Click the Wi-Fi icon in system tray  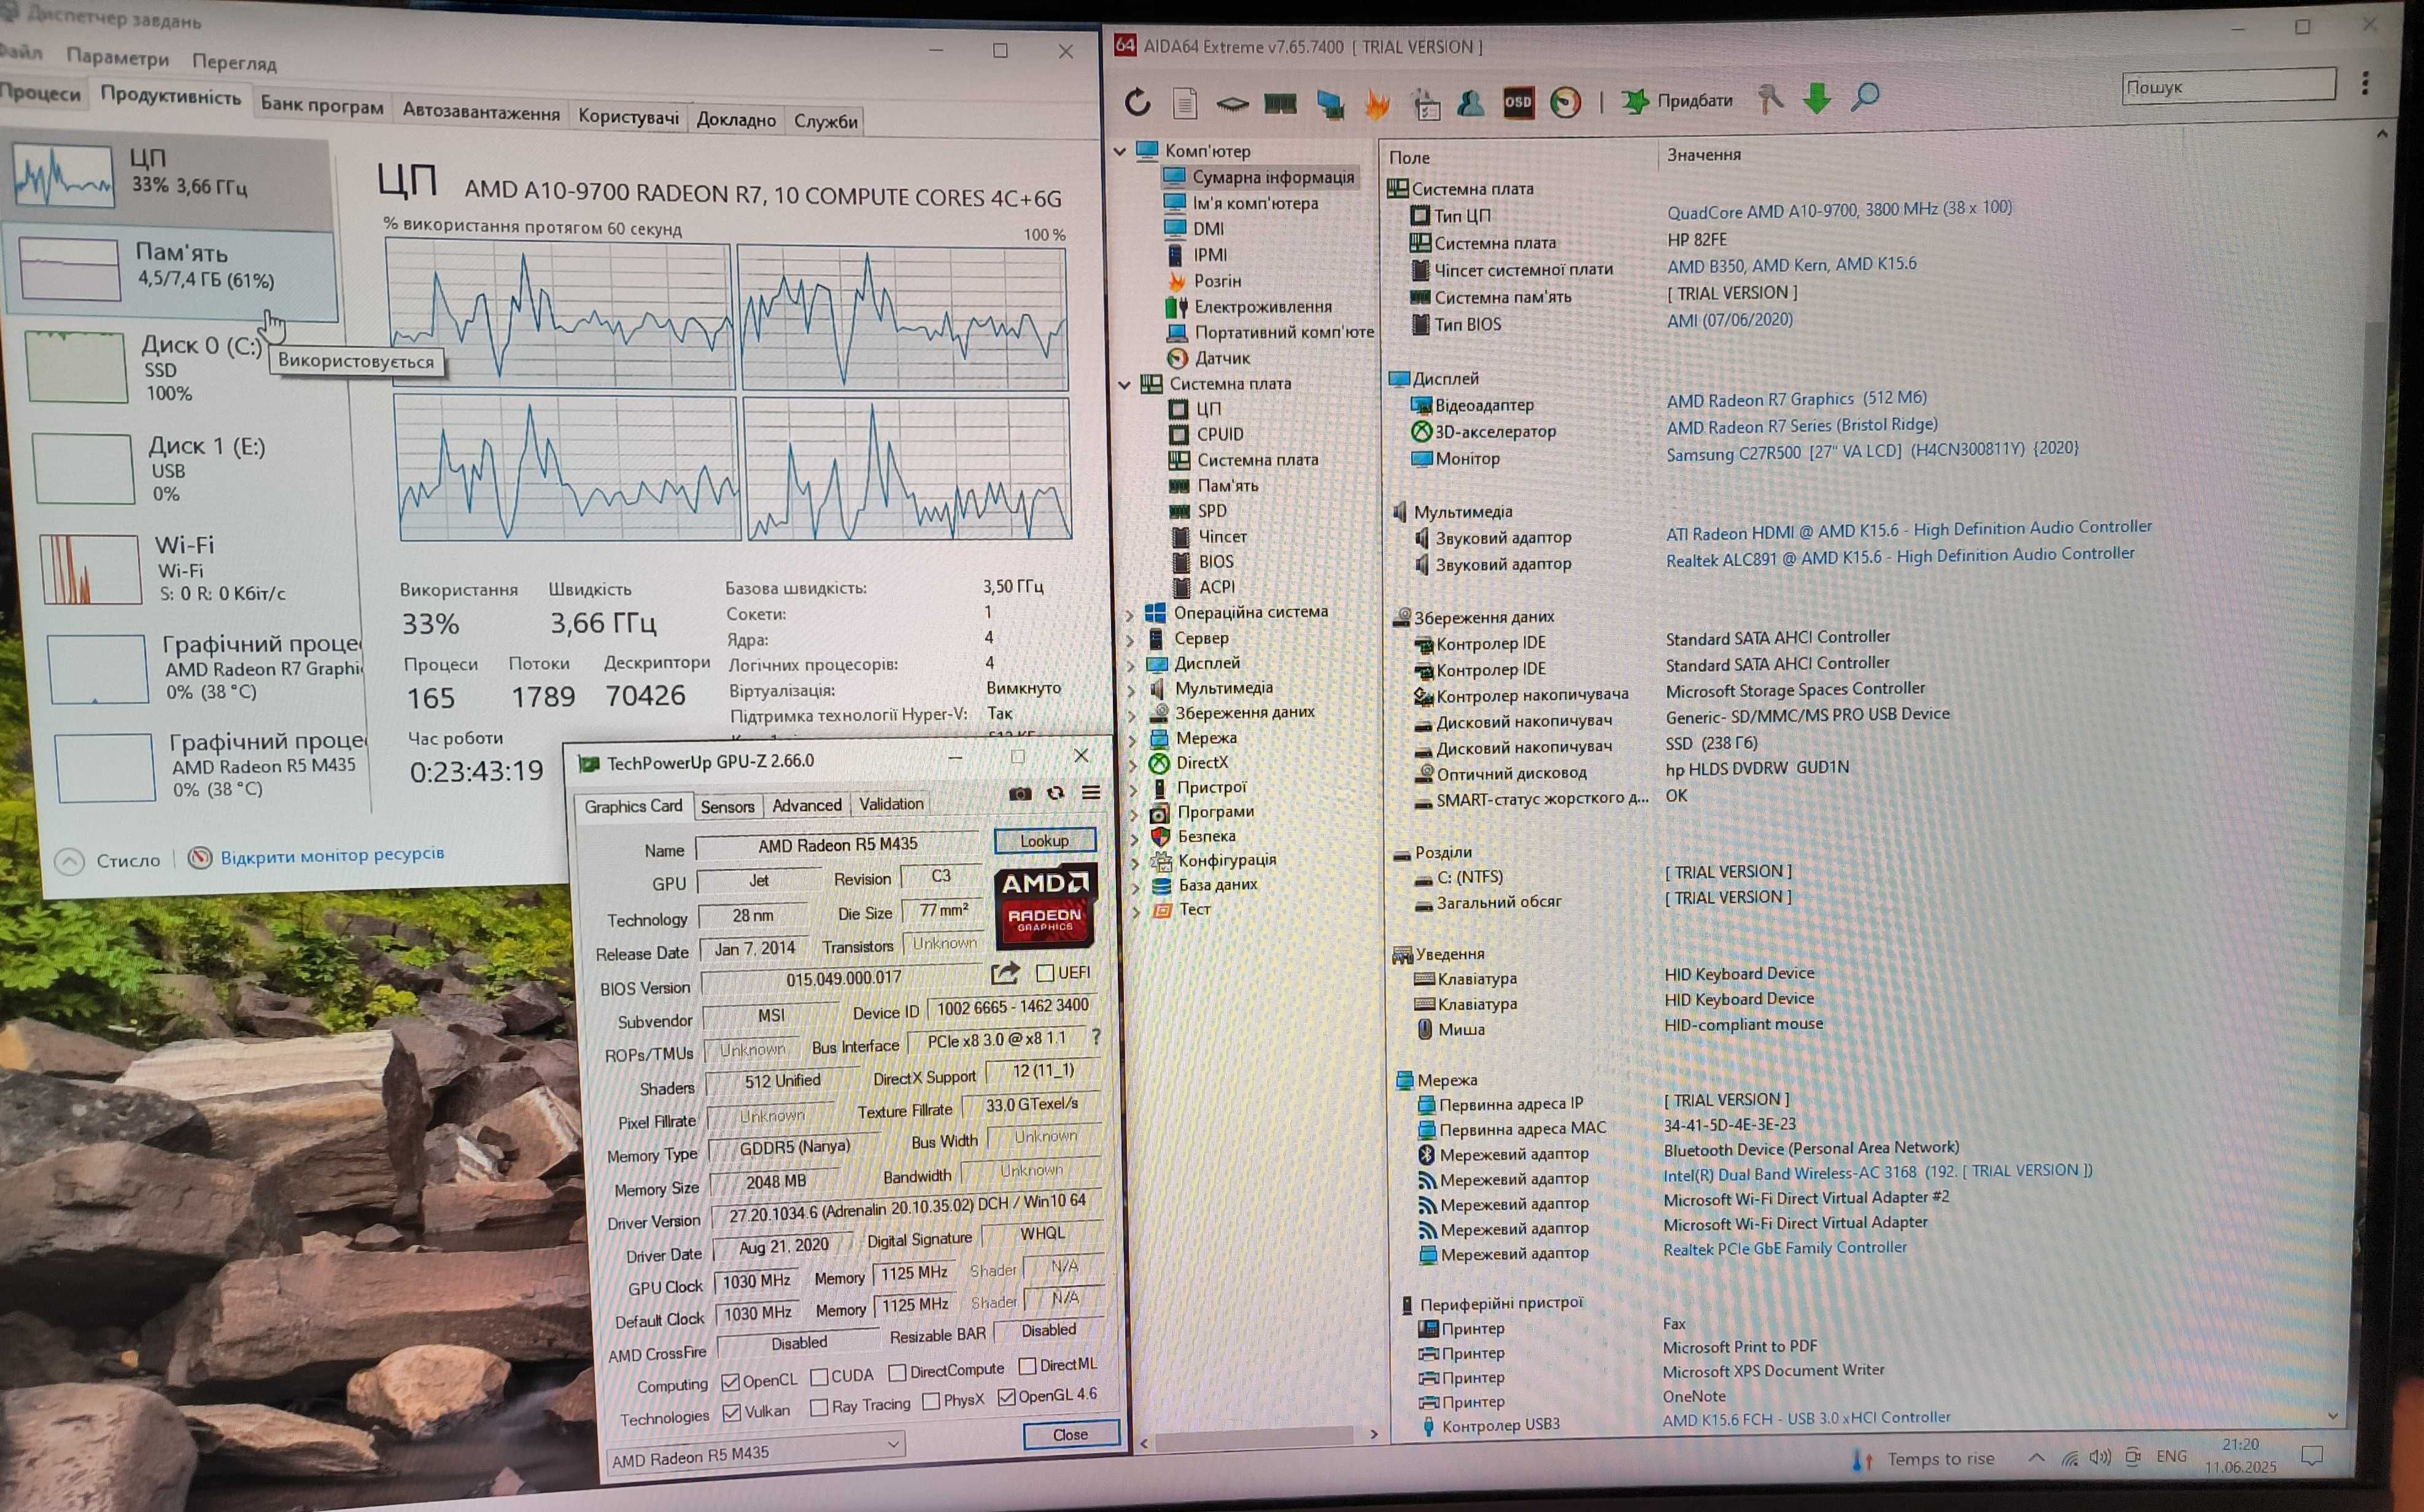(x=2069, y=1459)
